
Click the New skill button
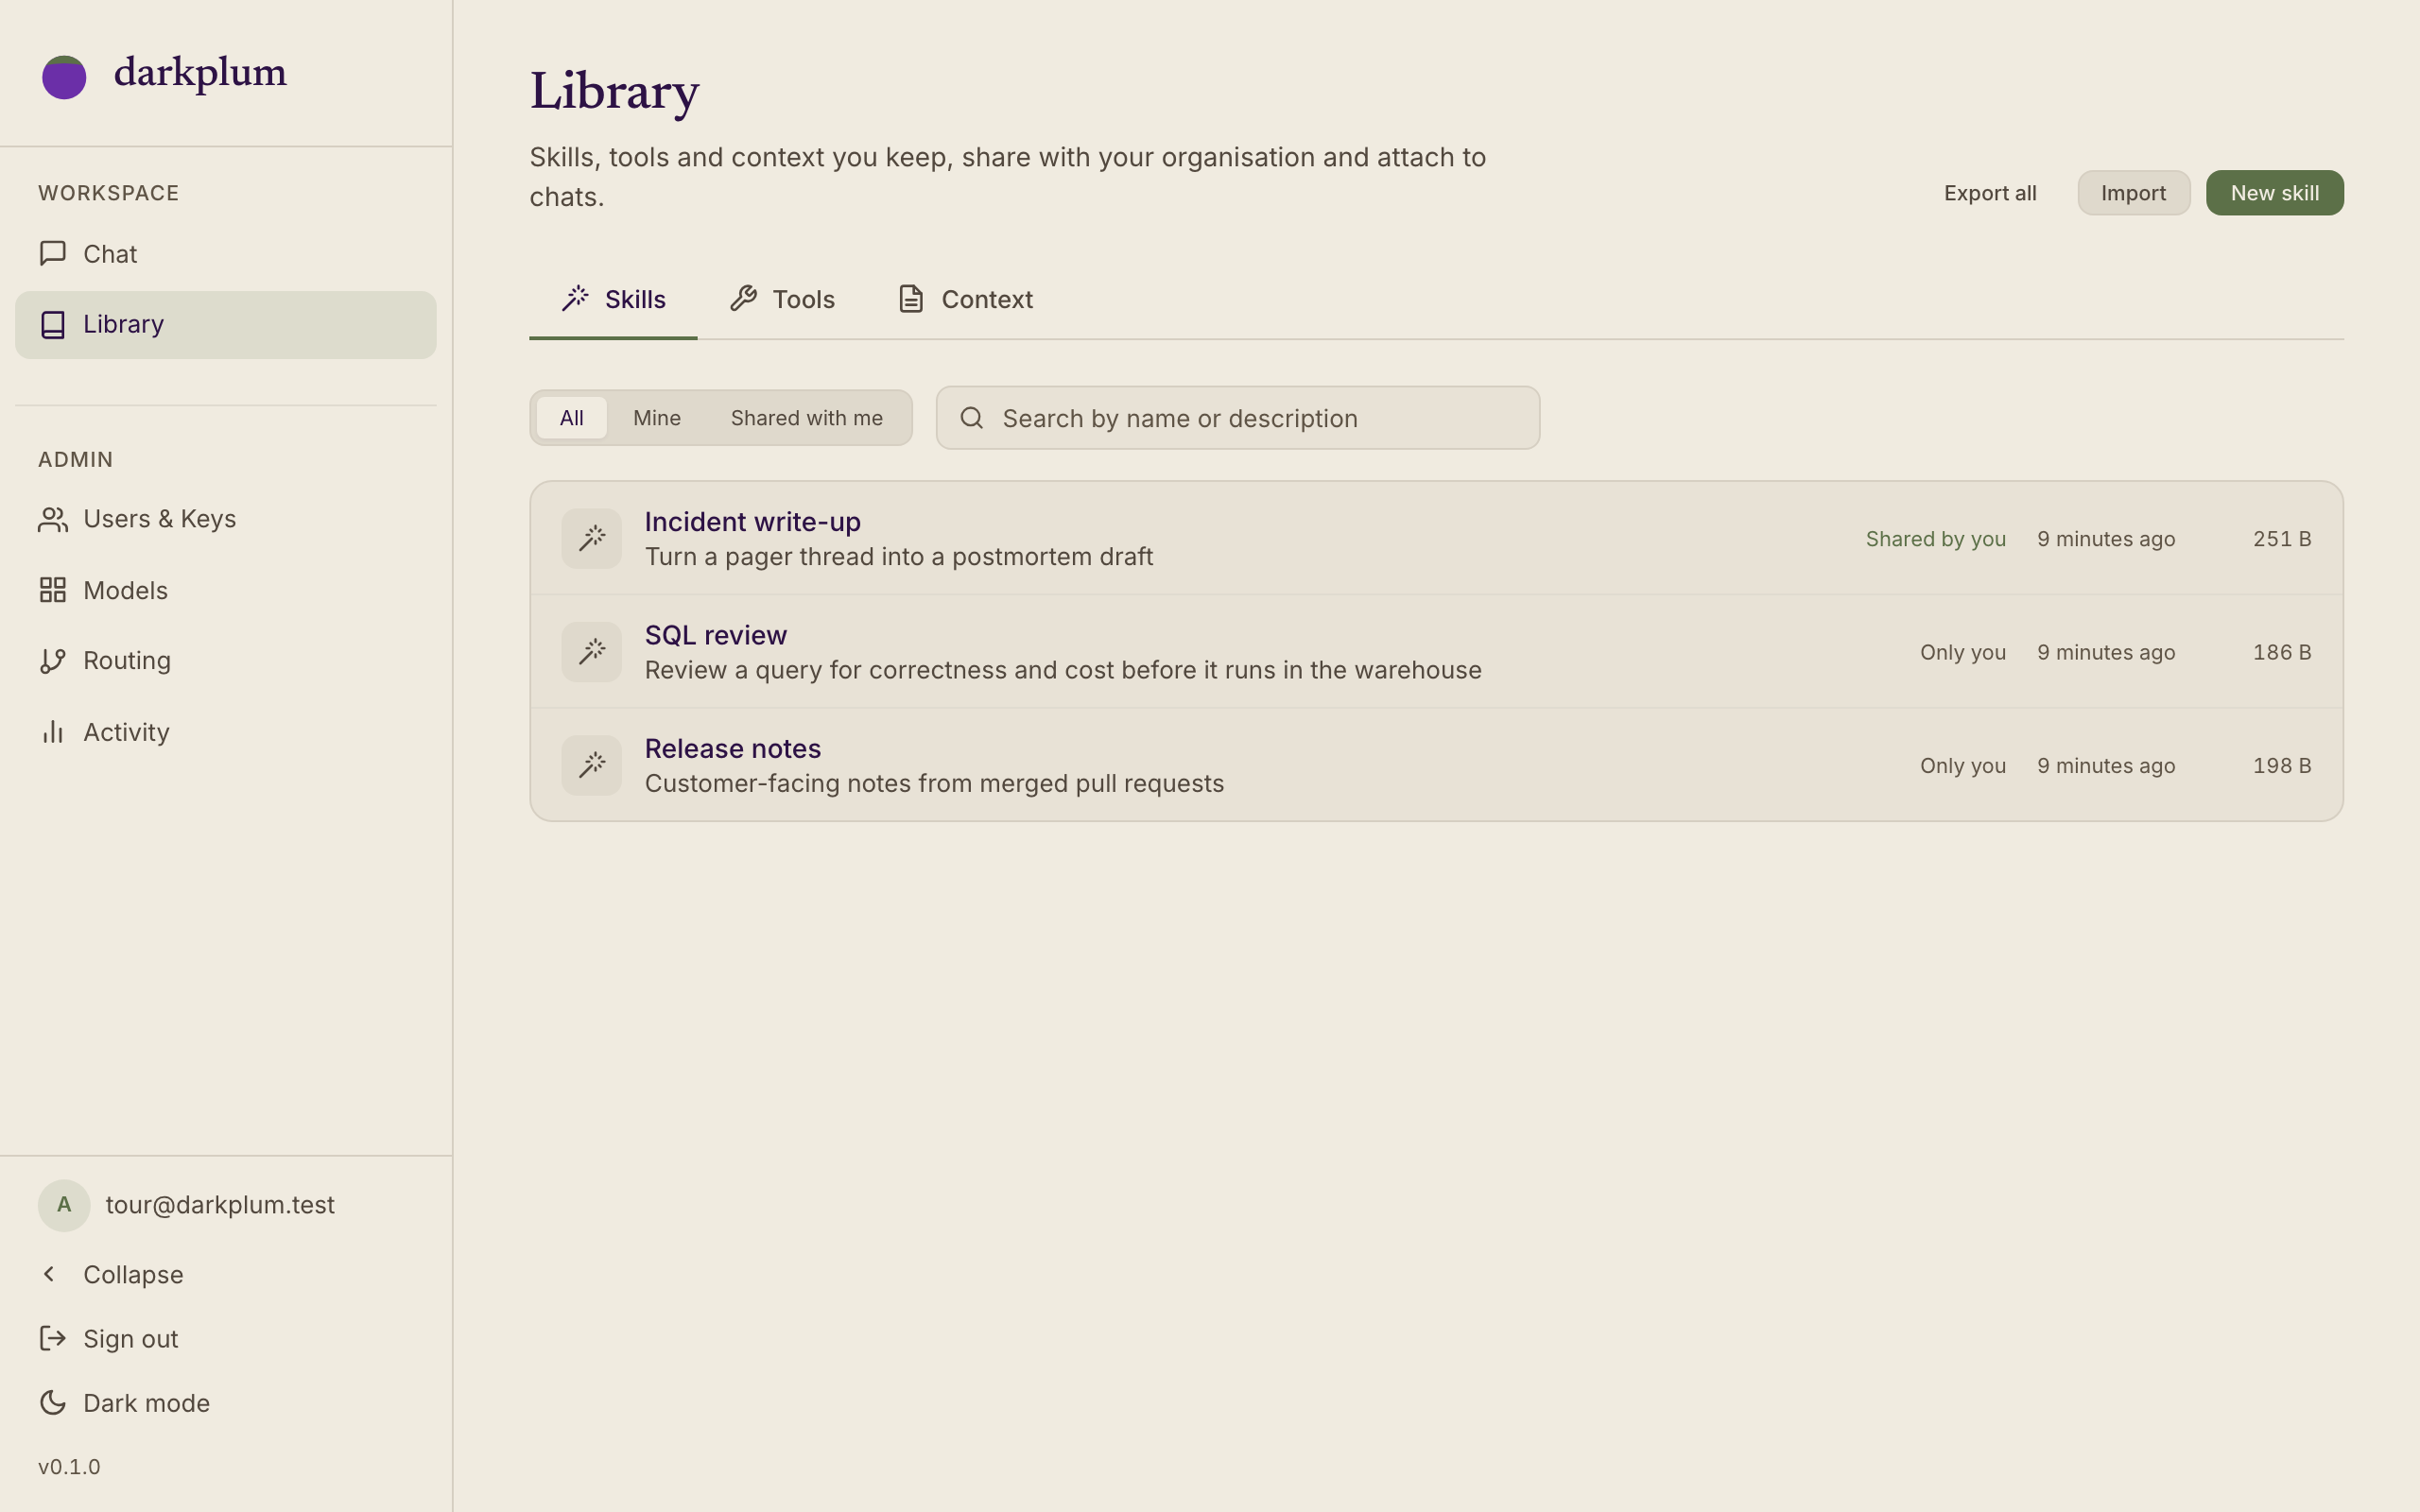[x=2275, y=193]
